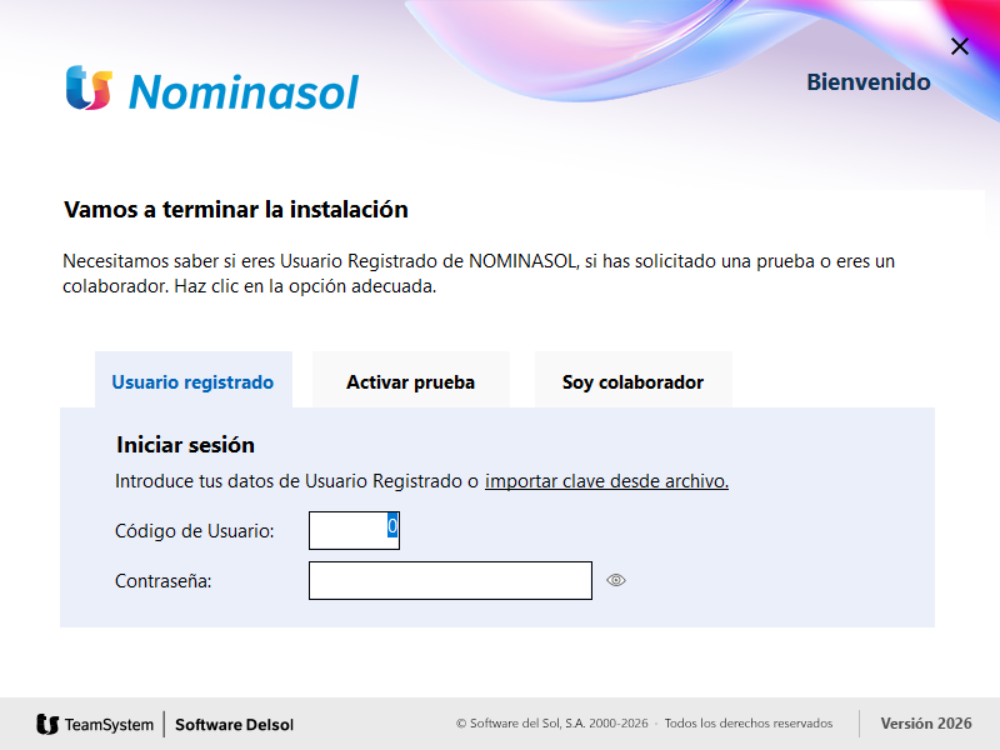
Task: Select the Usuario registrado tab
Action: point(193,381)
